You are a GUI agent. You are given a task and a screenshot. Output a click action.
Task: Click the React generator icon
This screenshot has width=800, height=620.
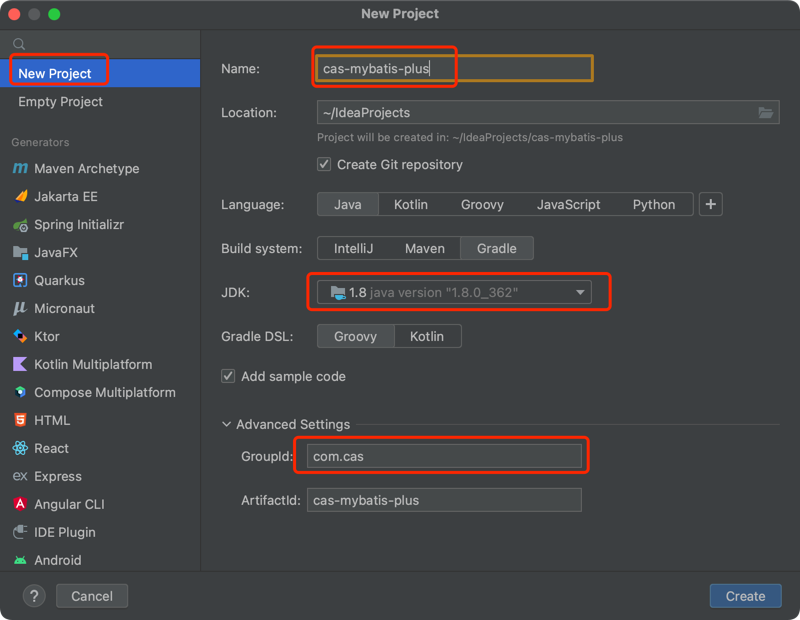[x=20, y=449]
